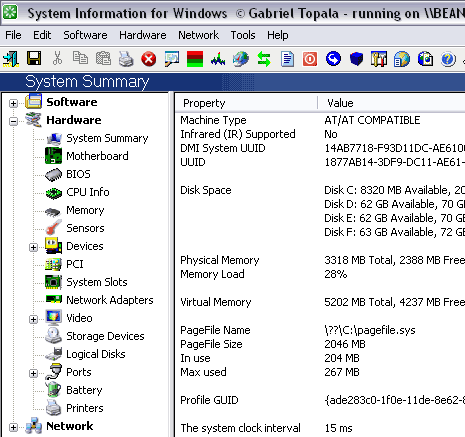Image resolution: width=465 pixels, height=437 pixels.
Task: Select CPU Info in the tree
Action: (x=88, y=192)
